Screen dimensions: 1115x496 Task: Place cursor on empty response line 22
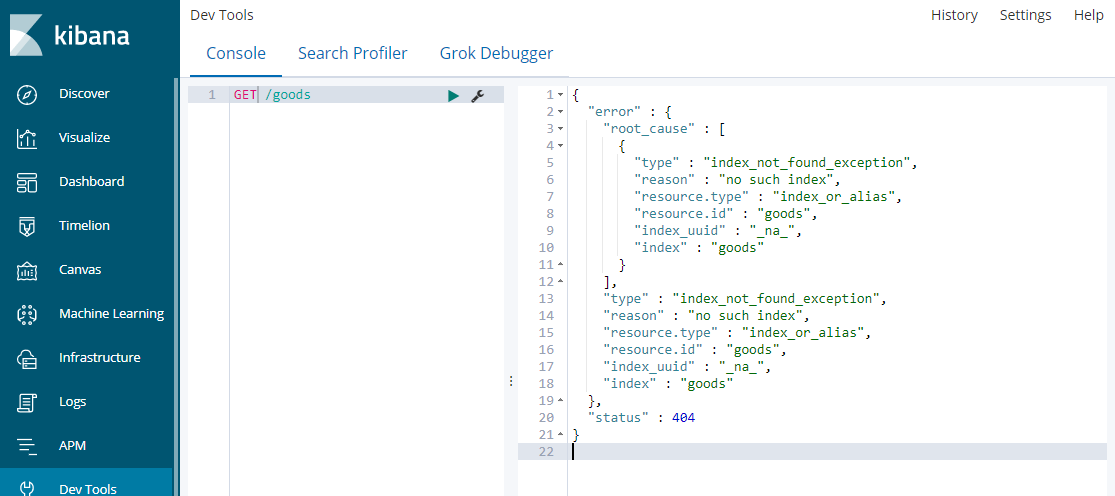(x=839, y=452)
